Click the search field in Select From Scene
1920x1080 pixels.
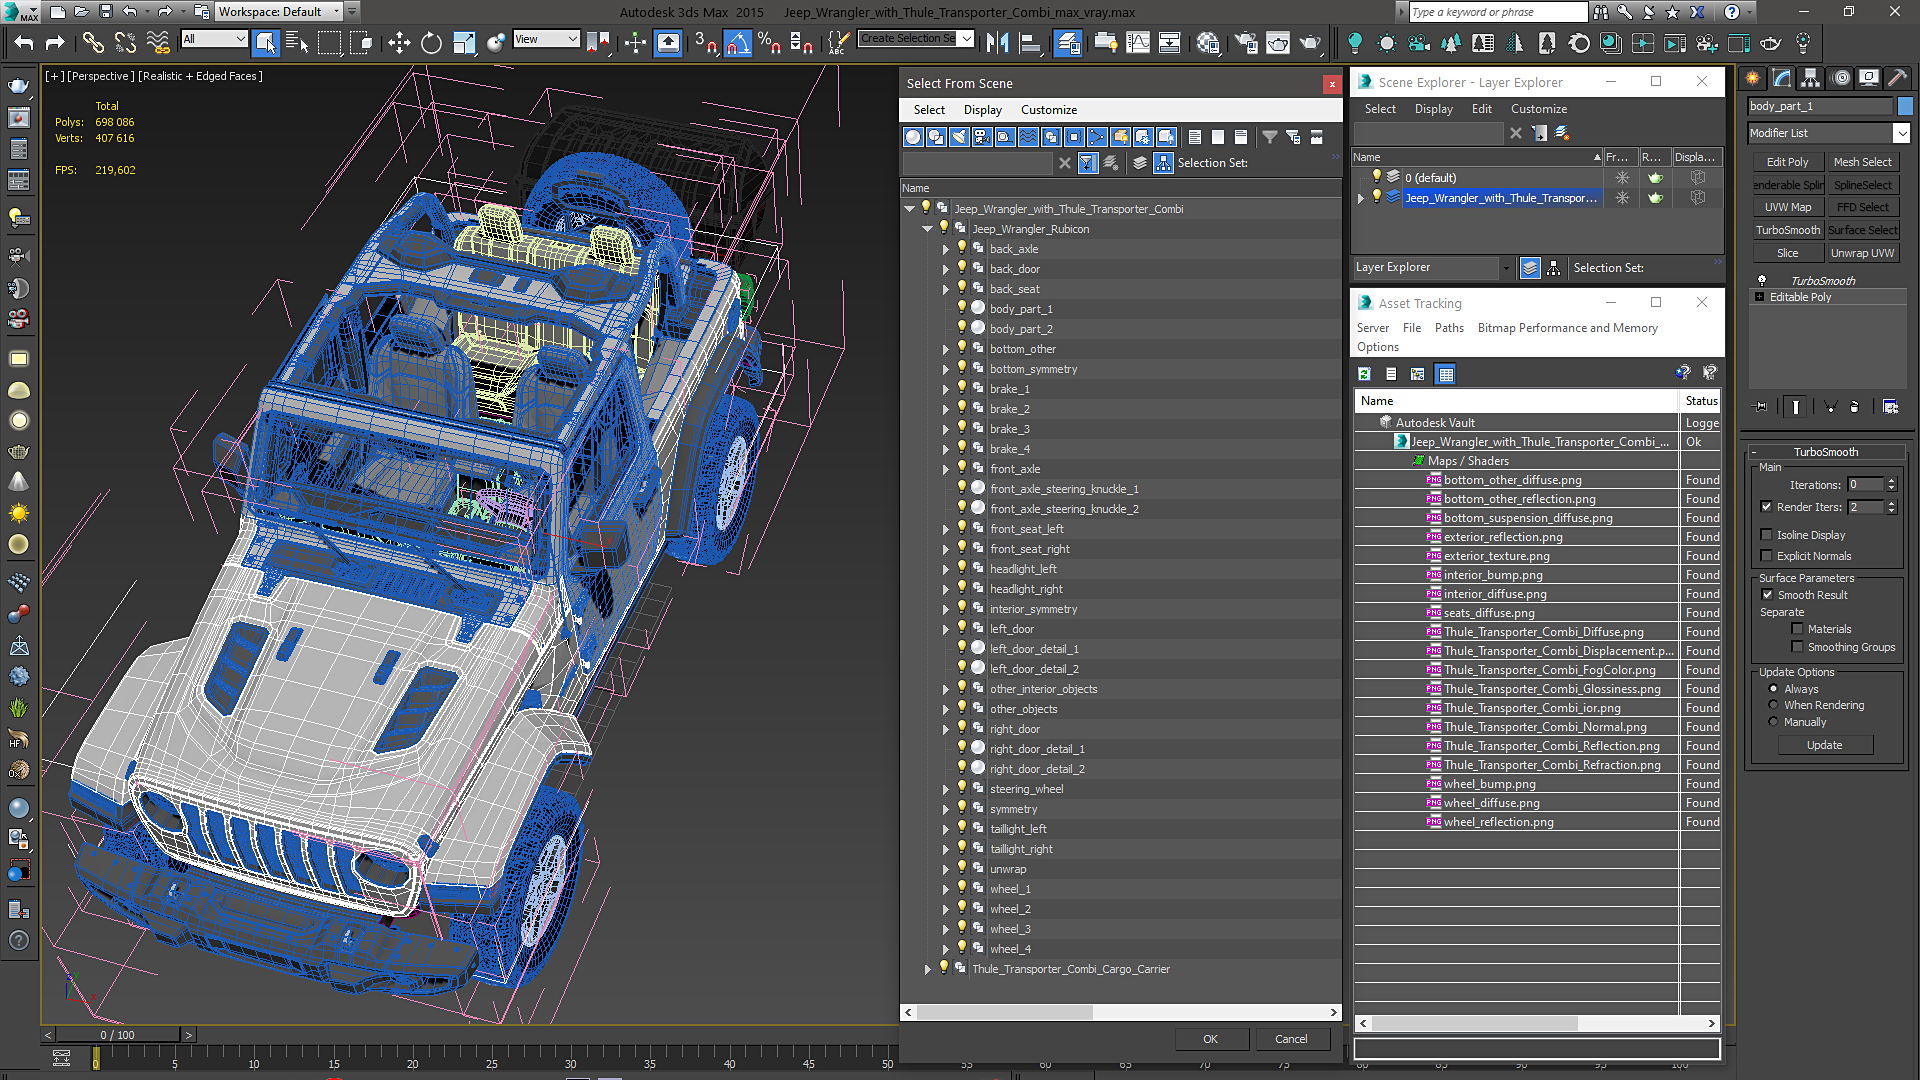click(x=977, y=163)
